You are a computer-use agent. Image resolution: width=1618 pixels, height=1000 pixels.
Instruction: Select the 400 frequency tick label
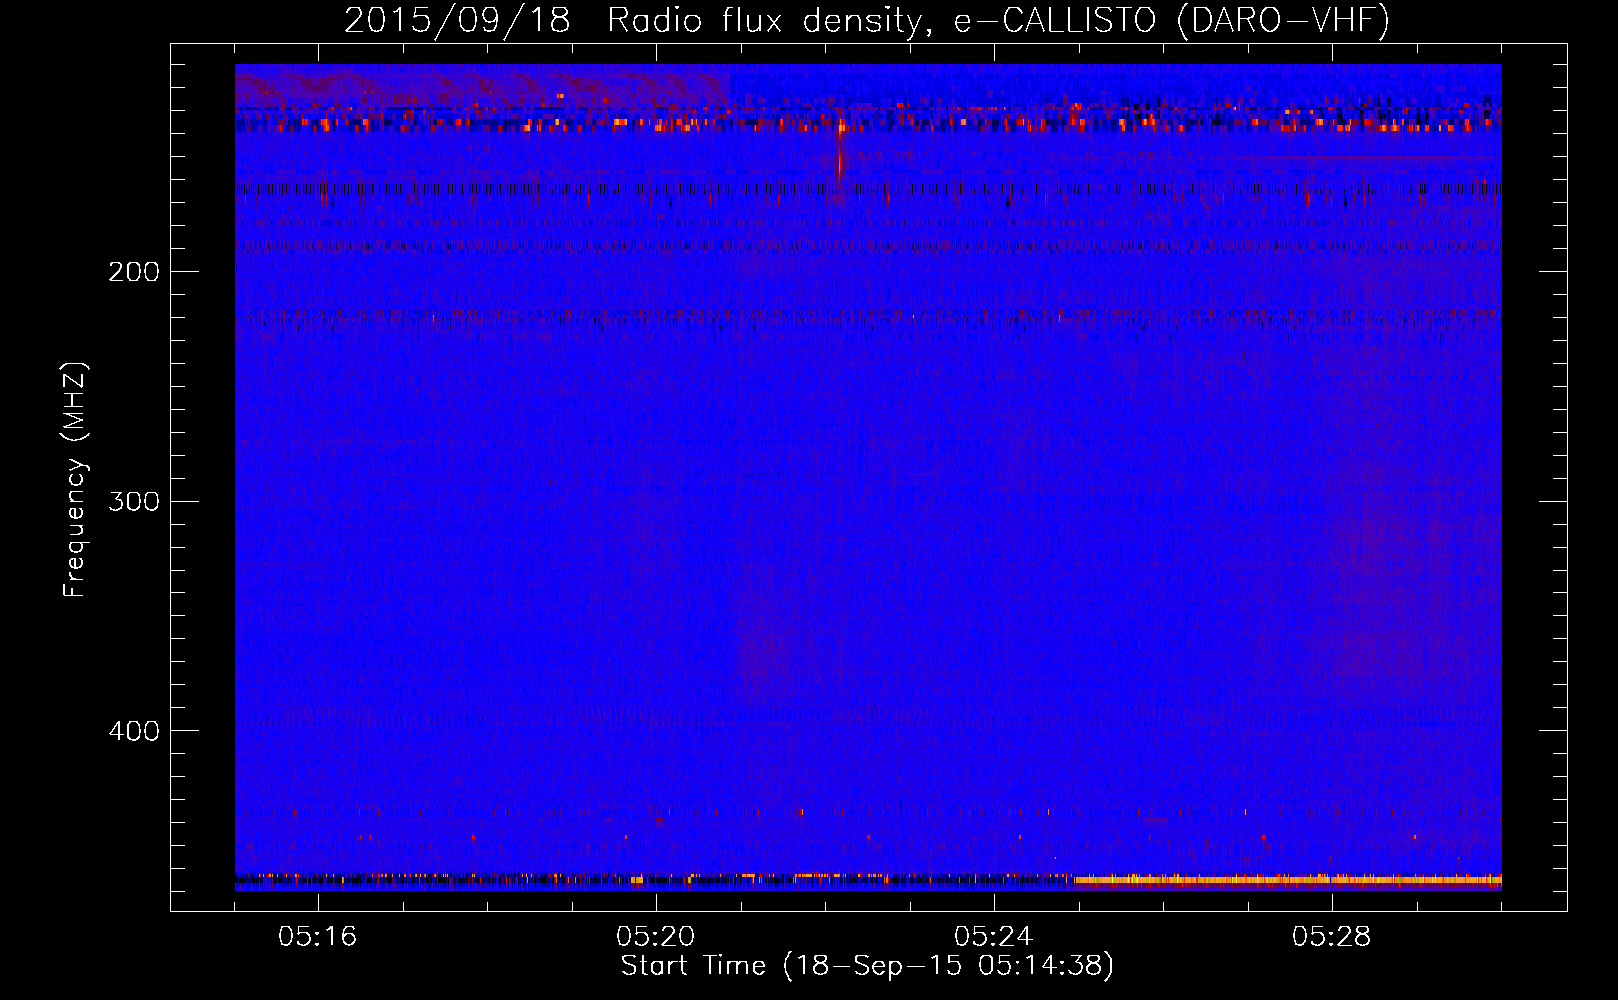point(134,731)
